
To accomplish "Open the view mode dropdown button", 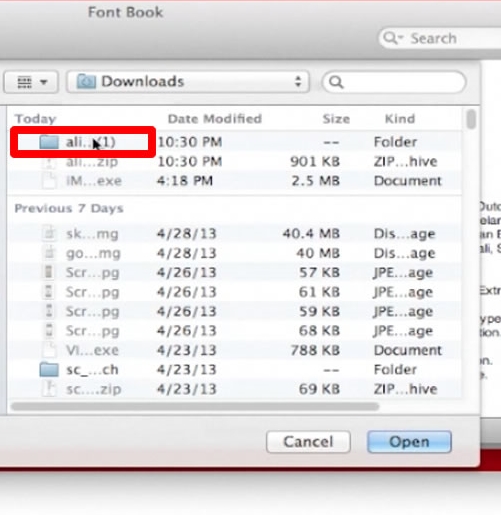I will 31,82.
